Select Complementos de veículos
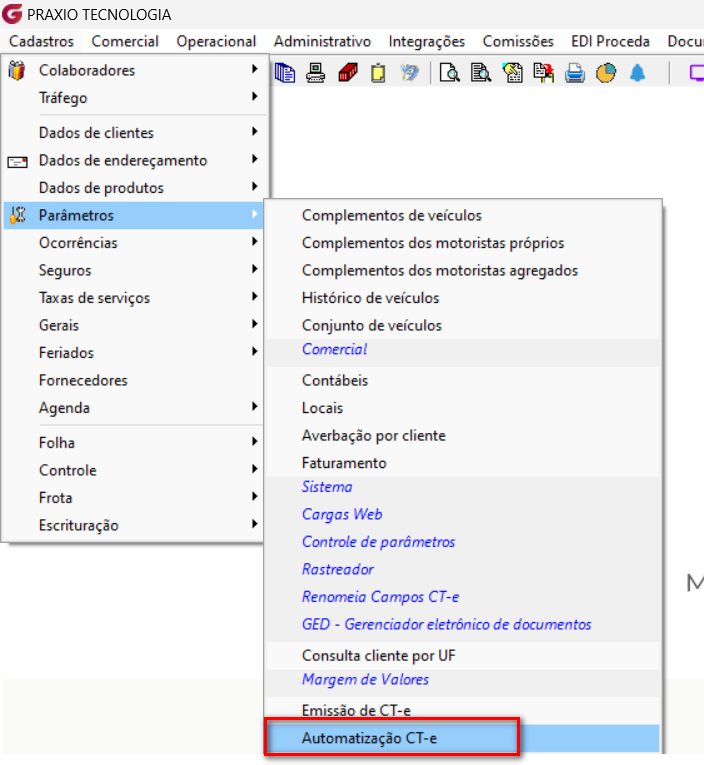 point(462,215)
